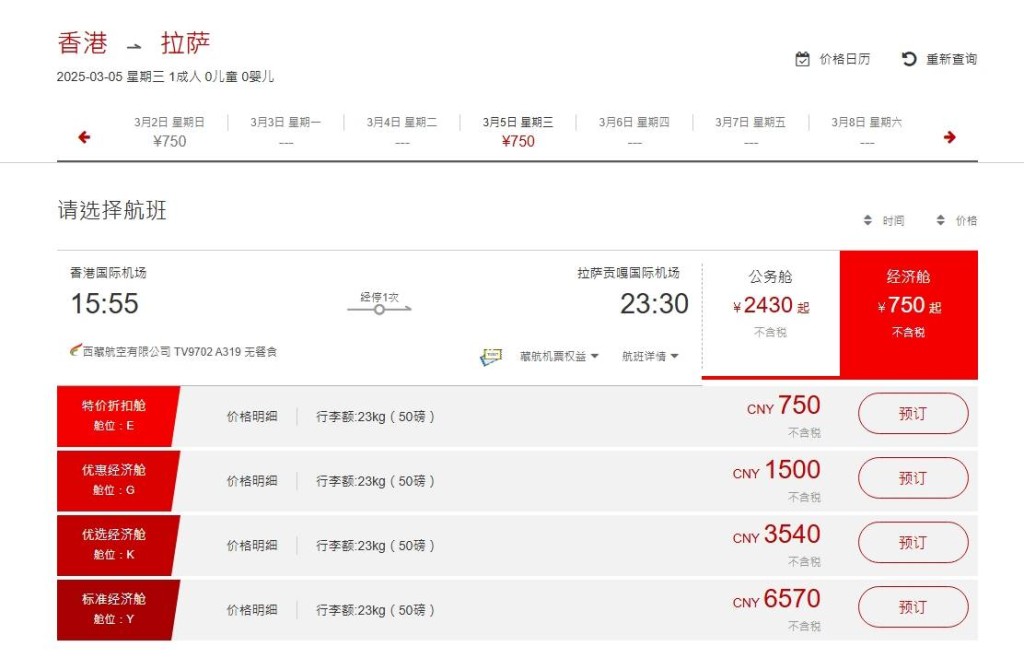This screenshot has height=670, width=1024.
Task: Go to next week with right red arrow
Action: click(950, 137)
